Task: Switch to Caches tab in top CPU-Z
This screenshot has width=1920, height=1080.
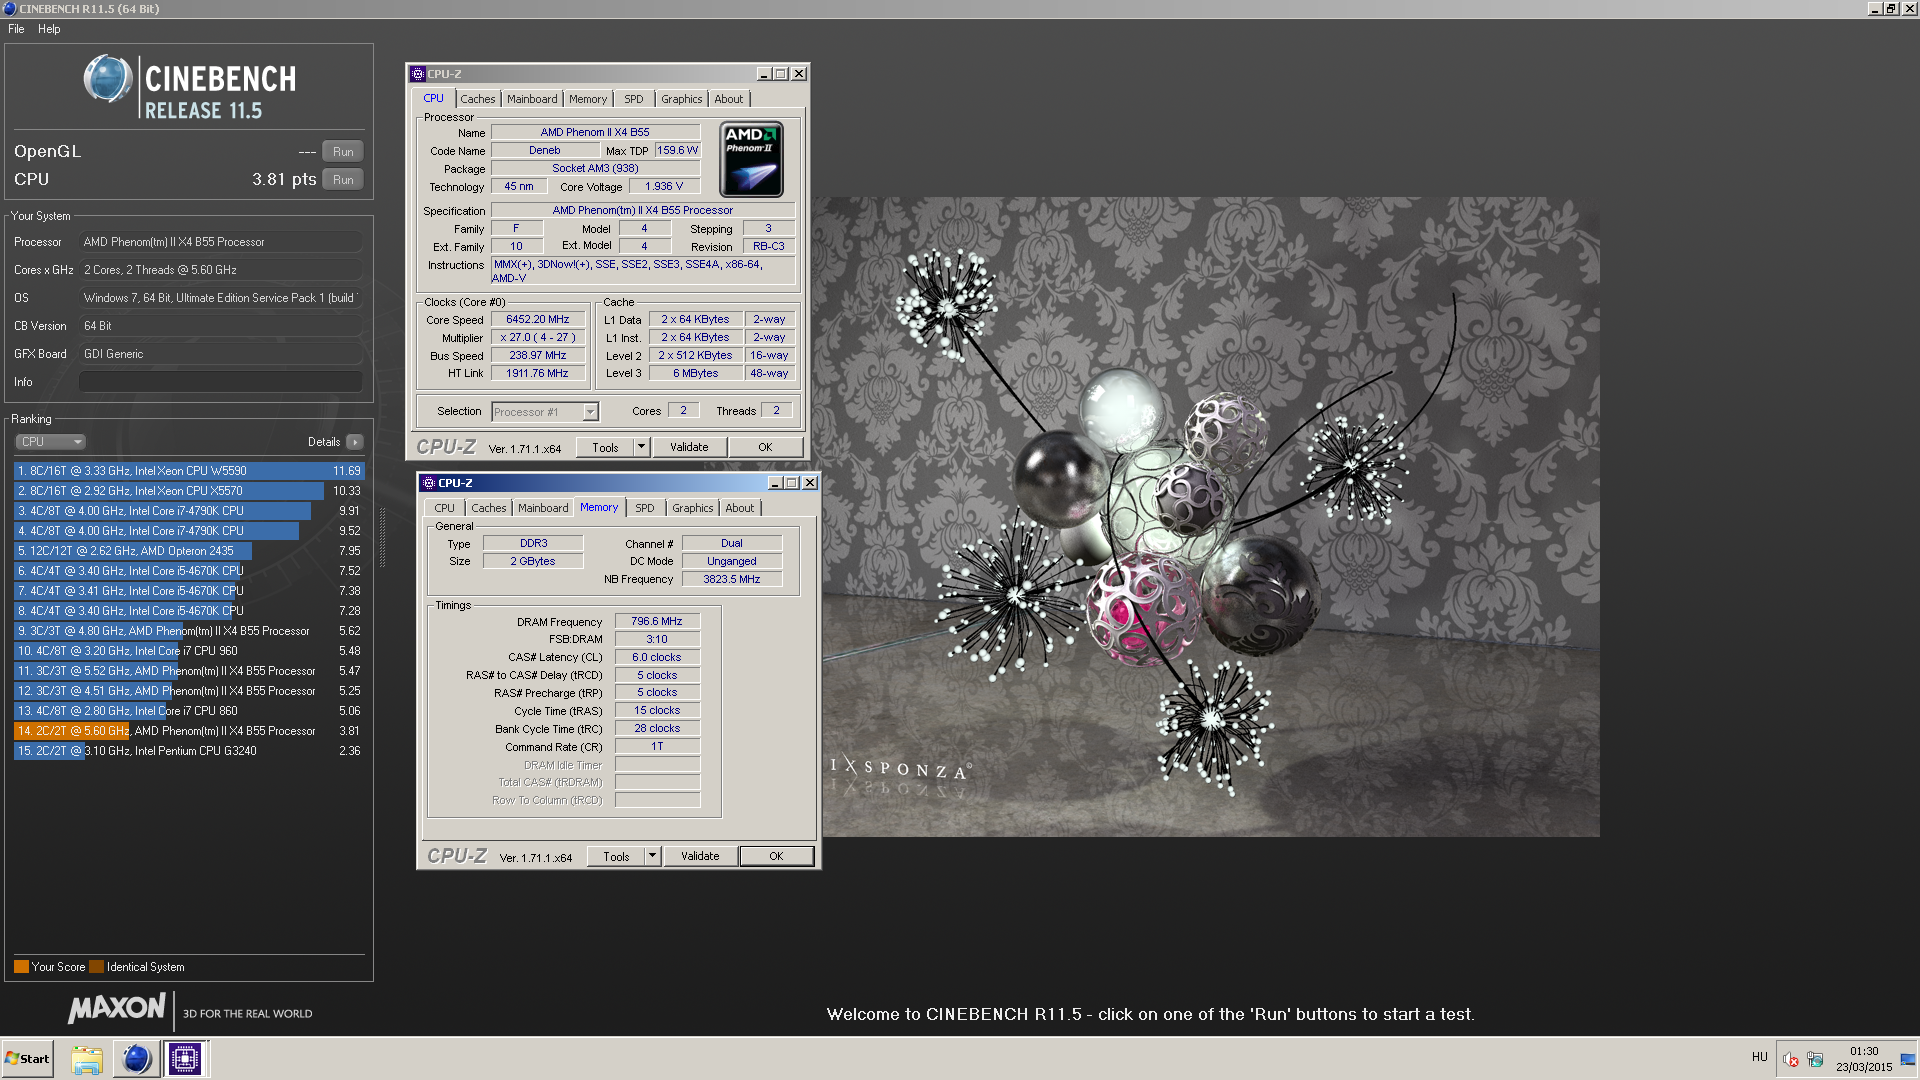Action: tap(477, 99)
